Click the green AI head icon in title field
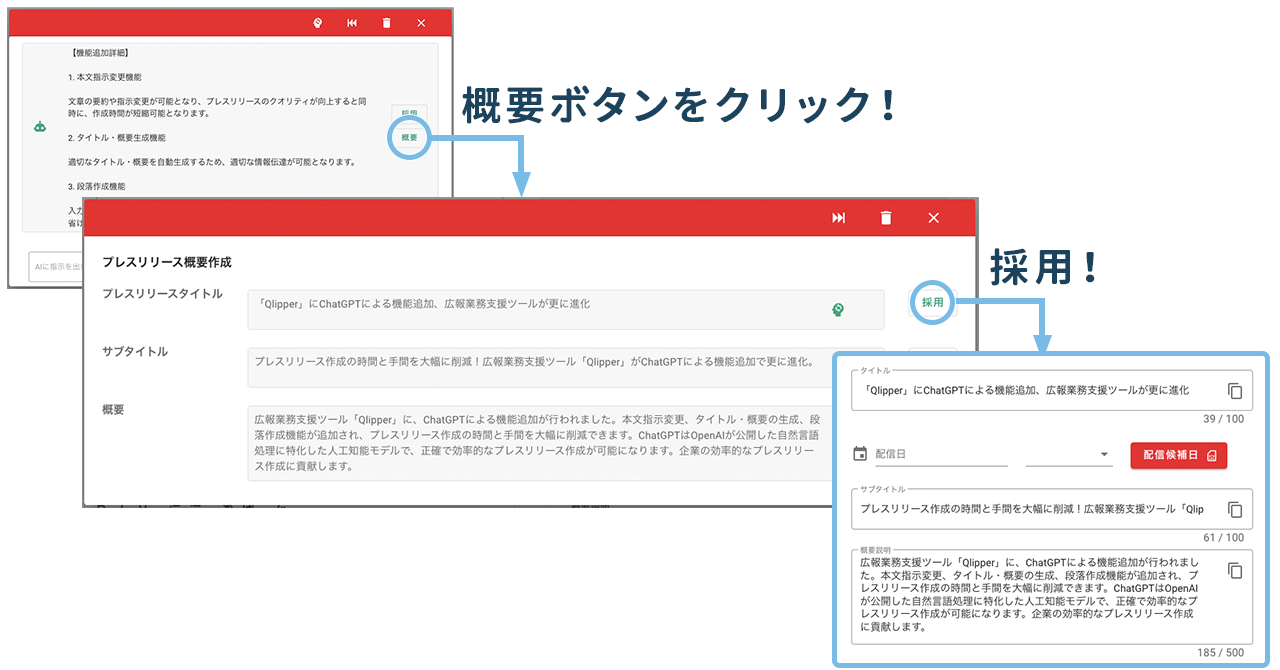The height and width of the screenshot is (670, 1280). tap(838, 310)
